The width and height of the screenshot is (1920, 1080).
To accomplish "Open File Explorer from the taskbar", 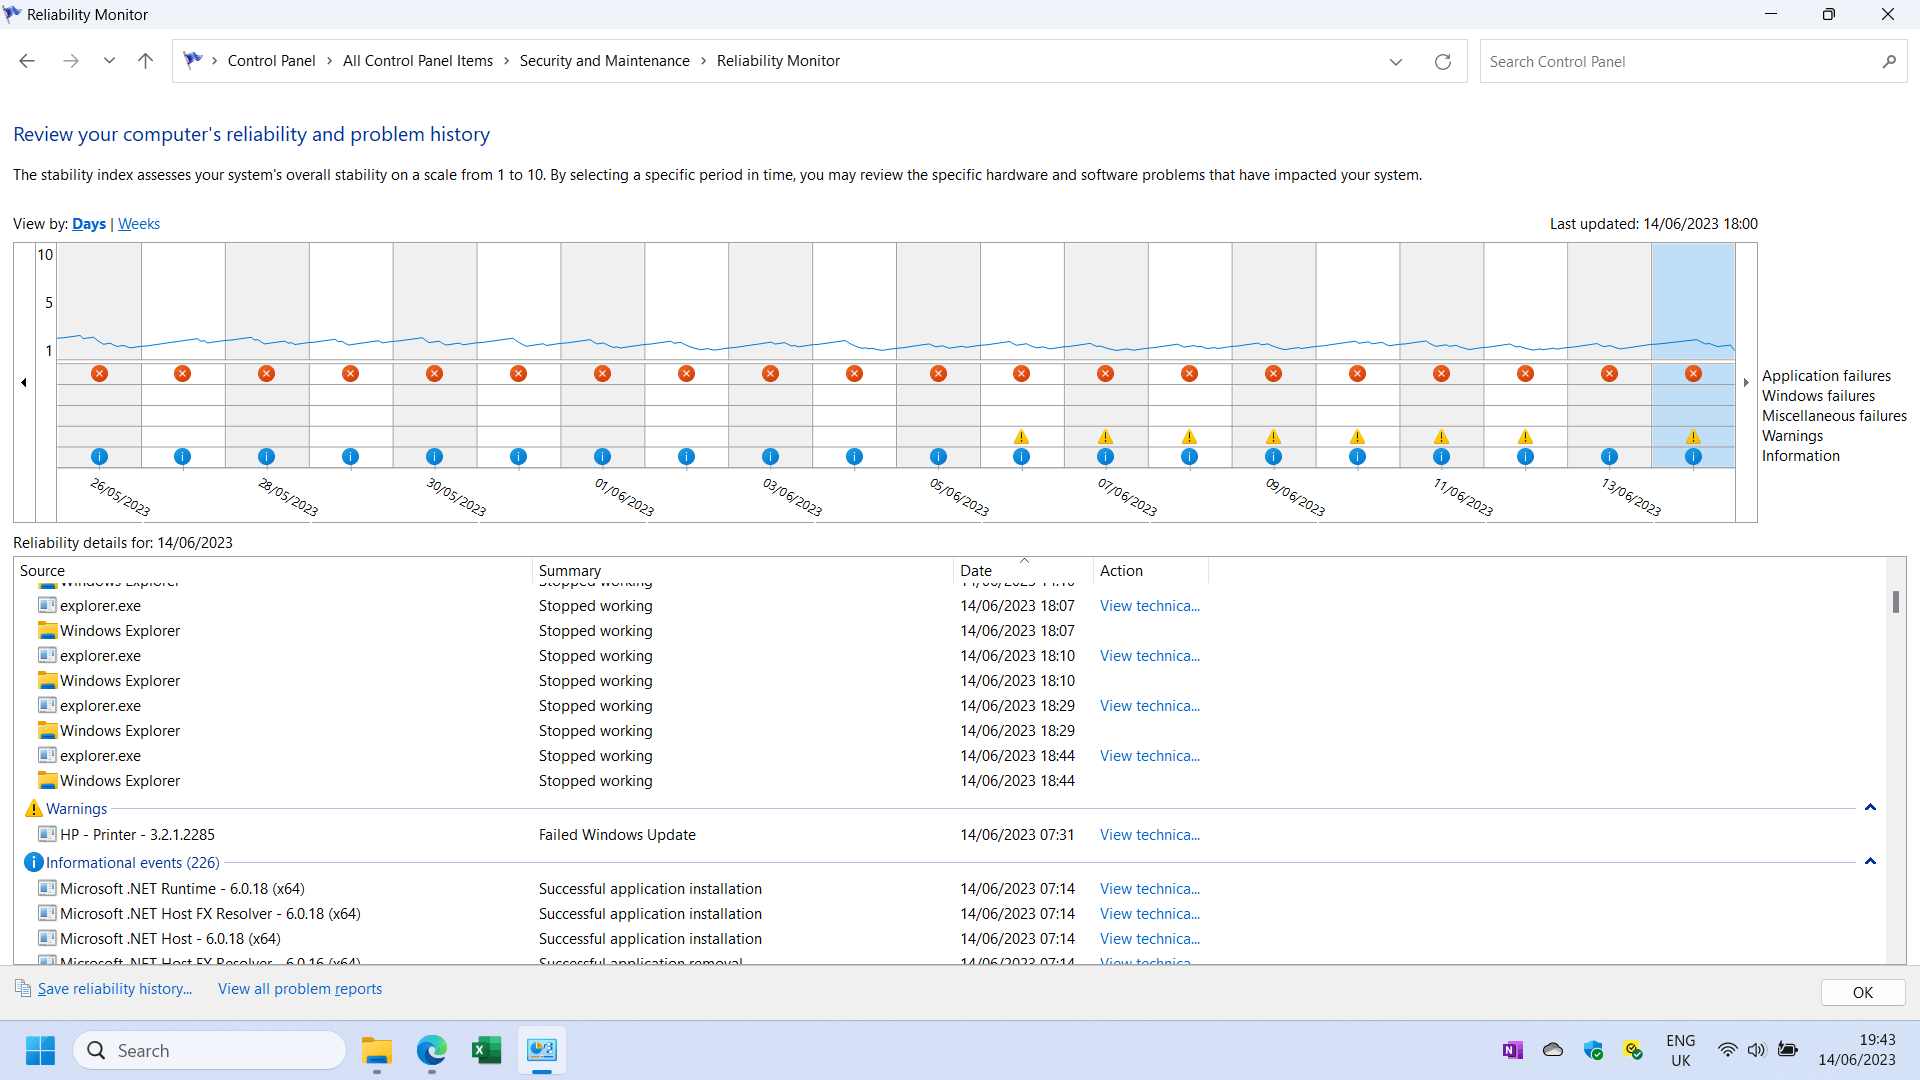I will (x=376, y=1051).
